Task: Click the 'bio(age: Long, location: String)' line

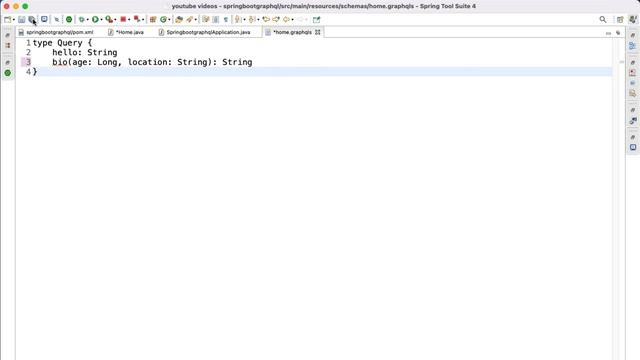Action: coord(152,62)
